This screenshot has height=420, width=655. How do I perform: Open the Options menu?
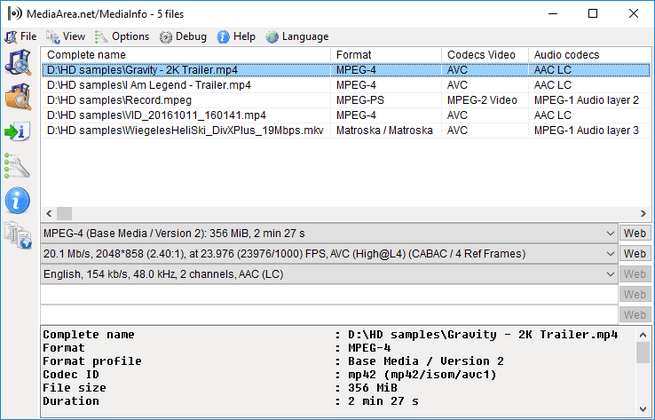(x=122, y=37)
